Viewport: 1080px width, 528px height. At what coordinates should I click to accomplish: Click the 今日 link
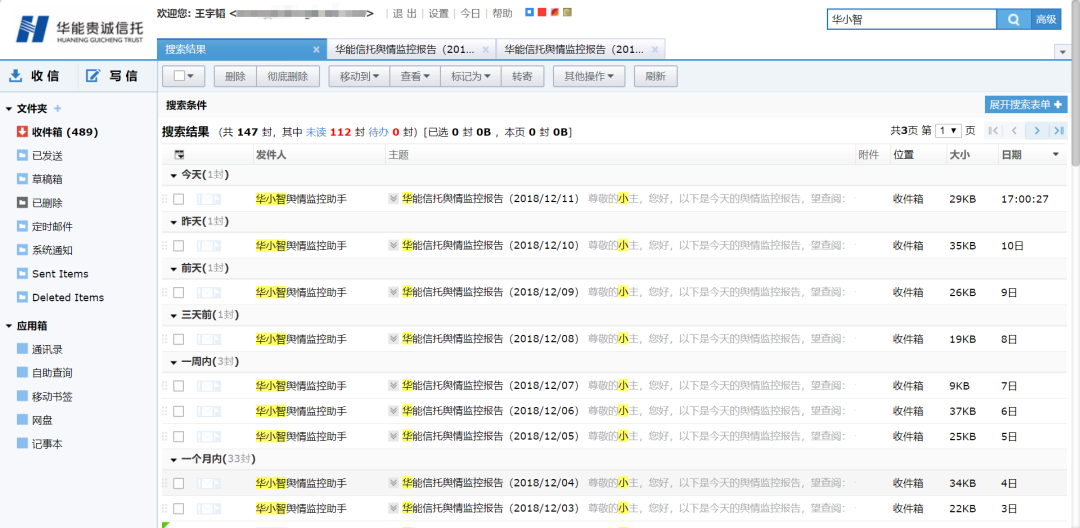coord(470,14)
